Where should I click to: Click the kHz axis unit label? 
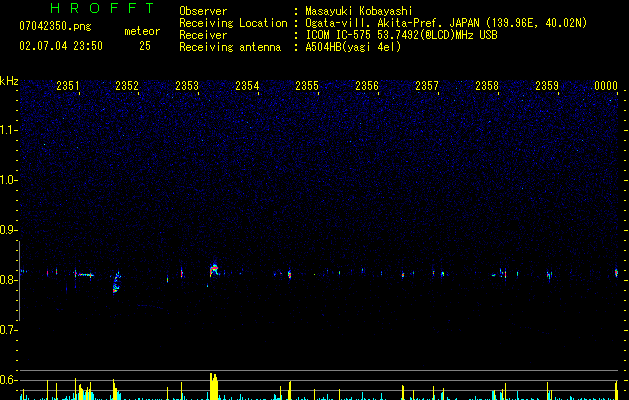click(x=9, y=81)
